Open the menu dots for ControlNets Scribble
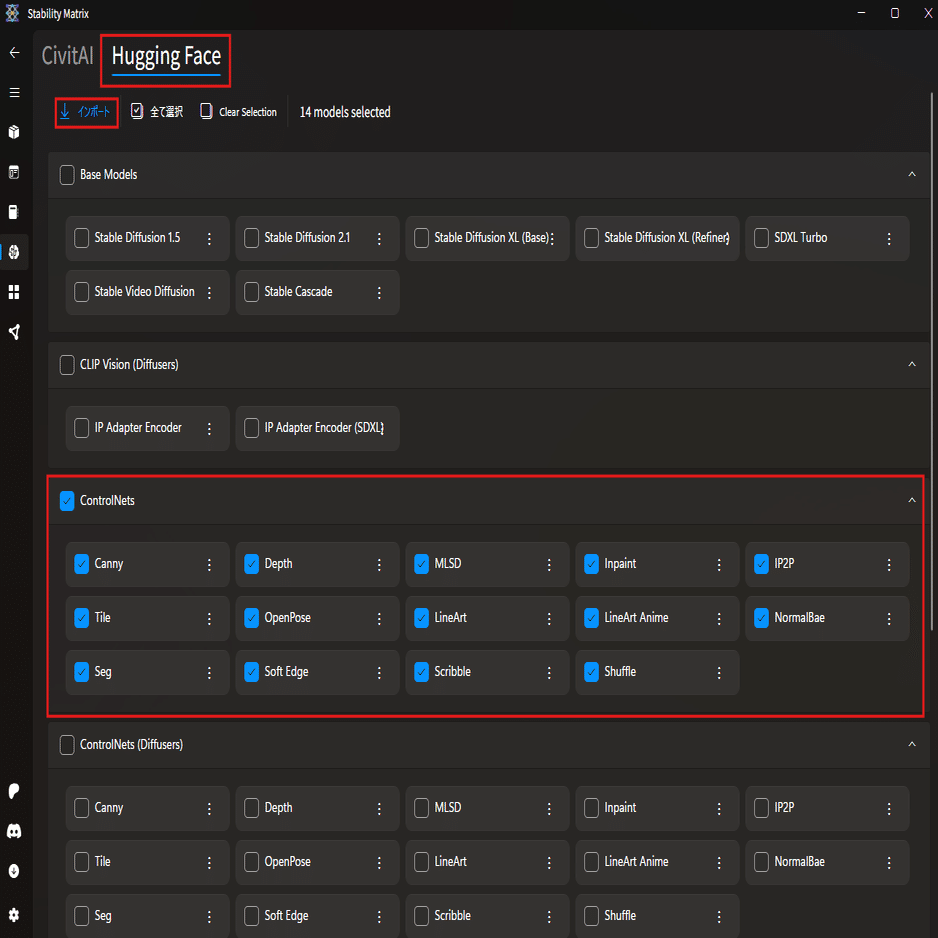 tap(549, 672)
